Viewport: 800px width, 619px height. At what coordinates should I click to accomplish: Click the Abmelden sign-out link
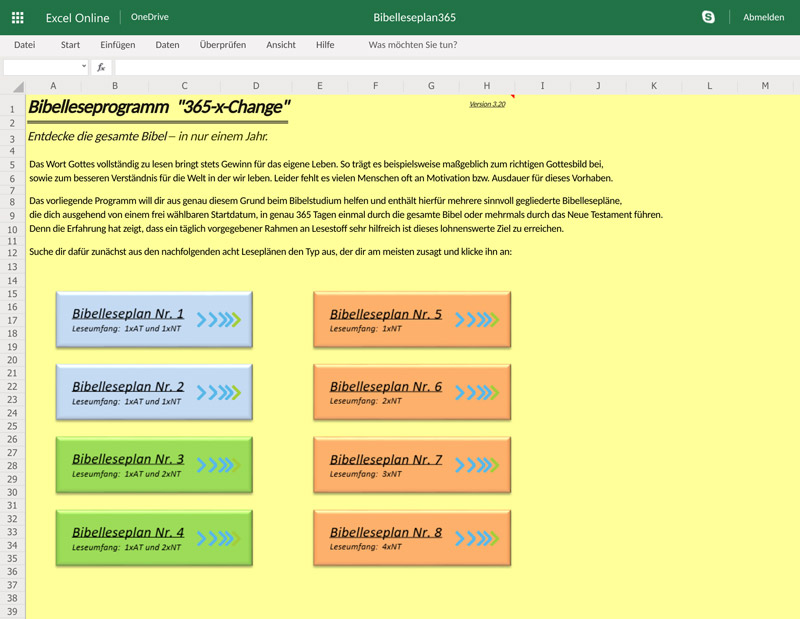tap(763, 17)
